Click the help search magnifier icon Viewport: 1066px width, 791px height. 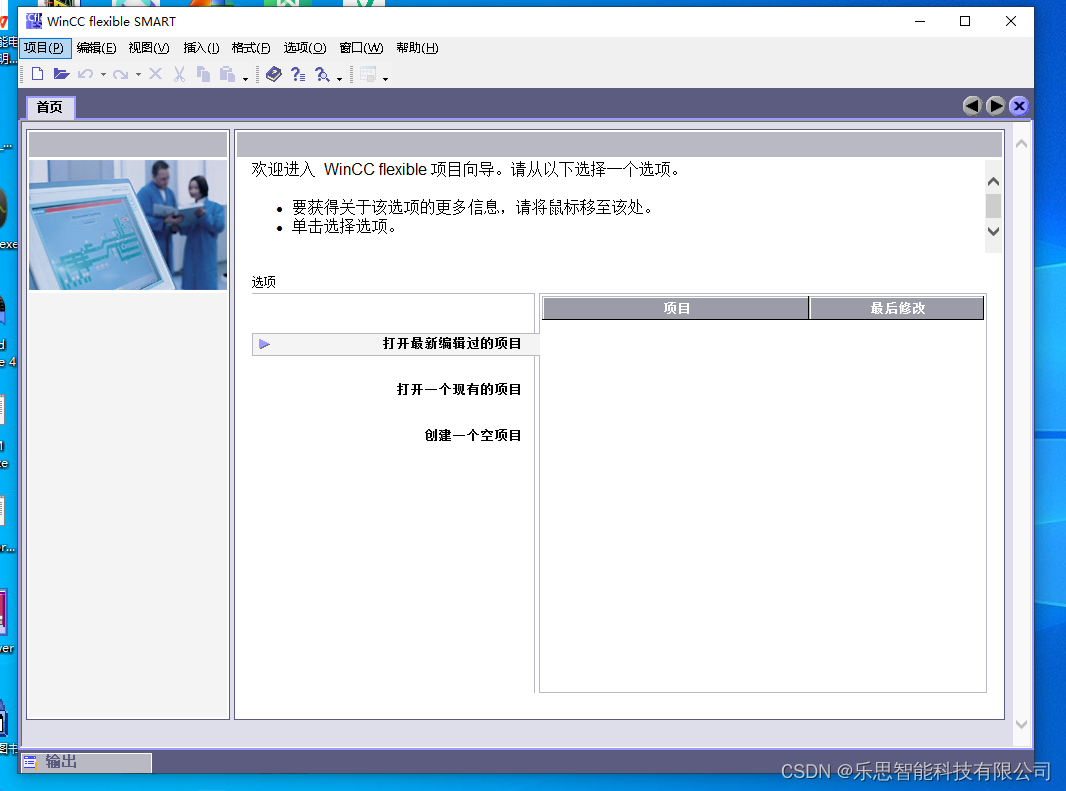[322, 74]
